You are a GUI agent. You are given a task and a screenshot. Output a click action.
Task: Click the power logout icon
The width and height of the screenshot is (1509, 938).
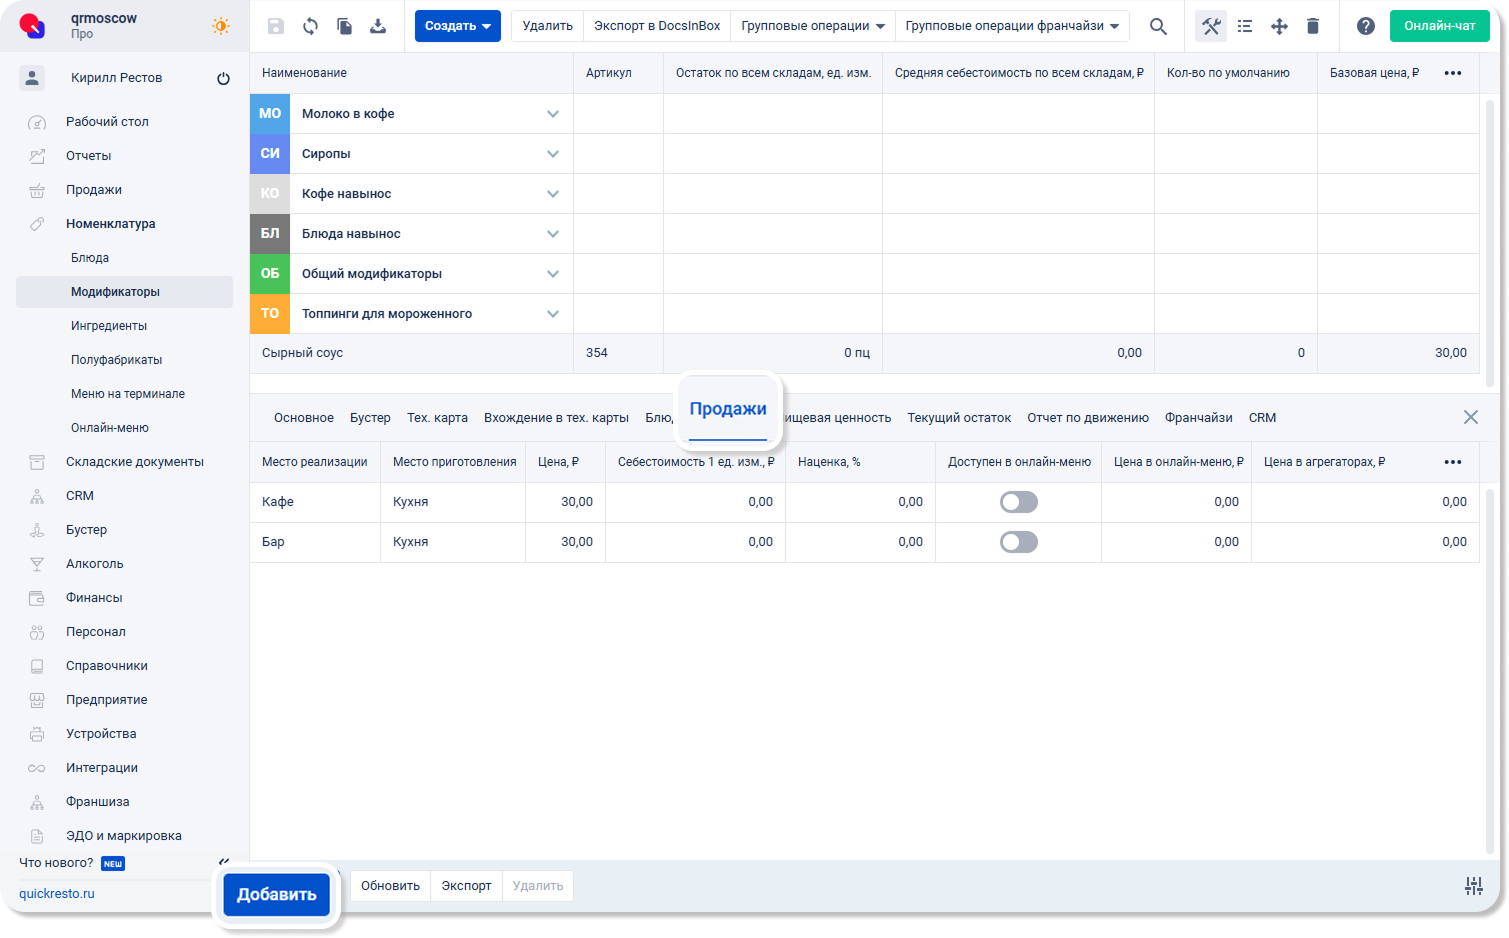[223, 78]
